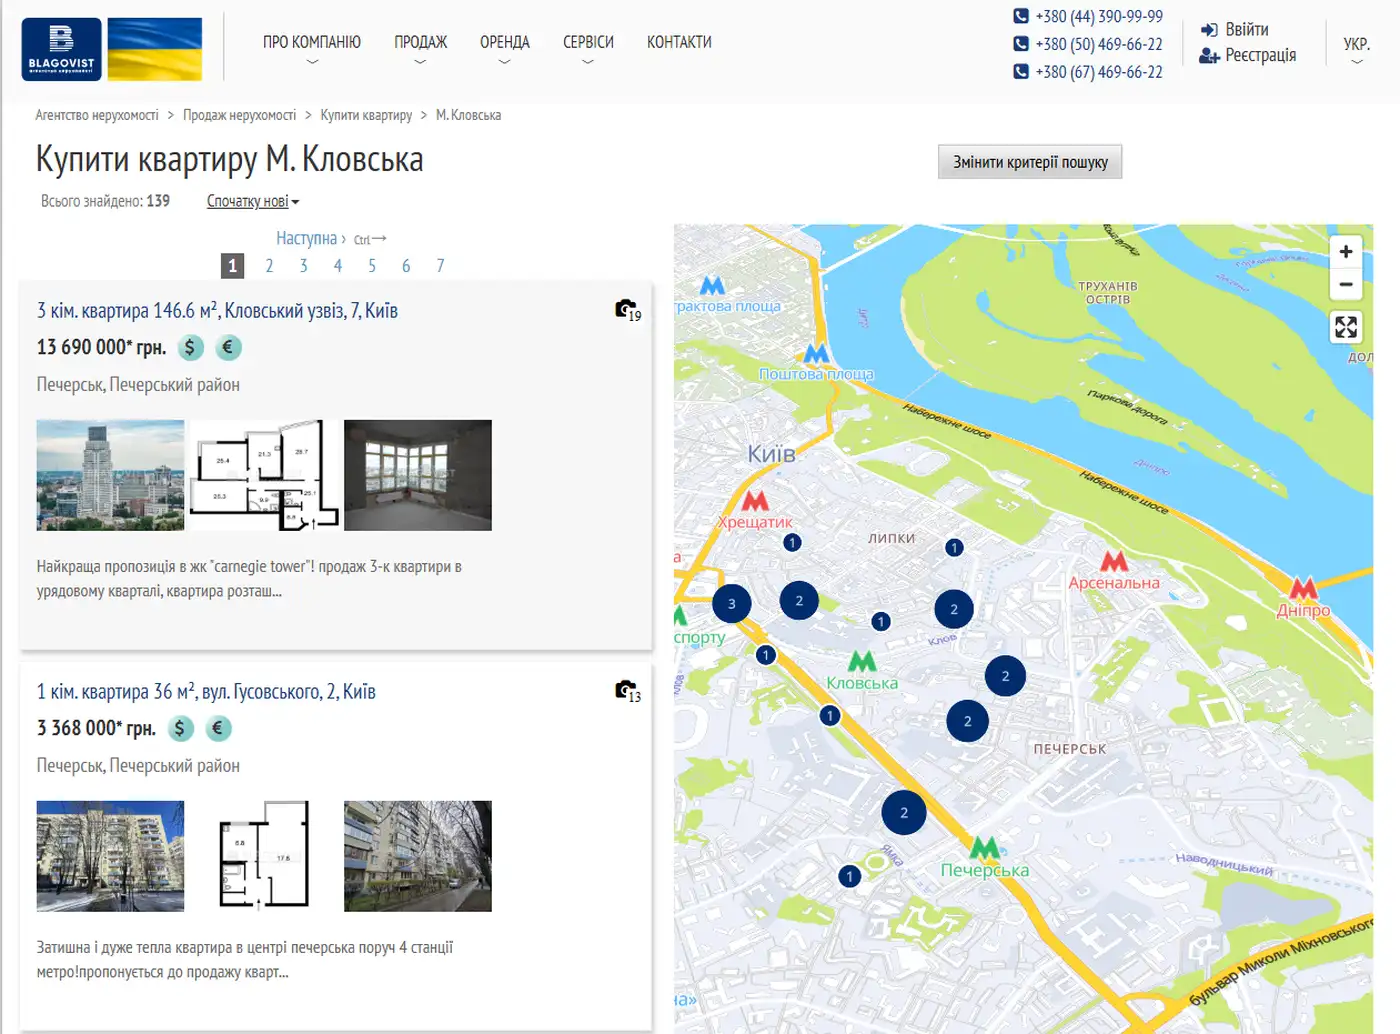
Task: Select map cluster marker with number 3
Action: pos(732,603)
